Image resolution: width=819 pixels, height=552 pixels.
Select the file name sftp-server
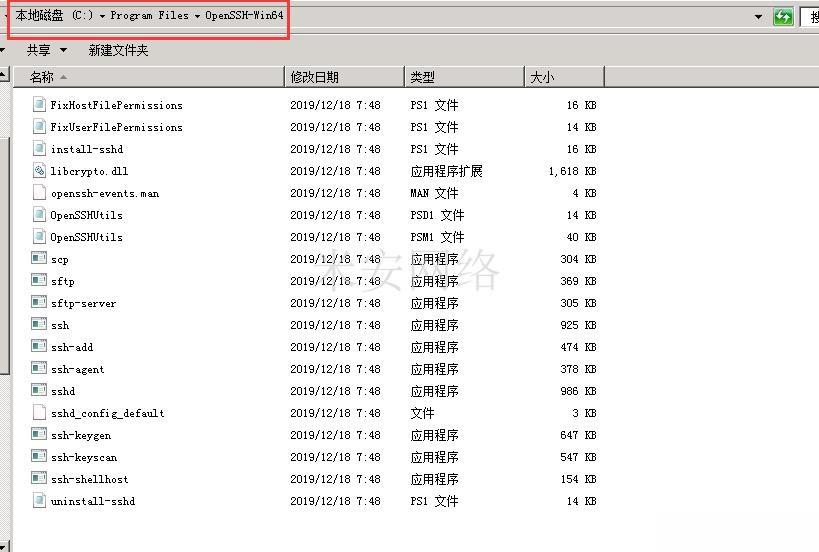[84, 303]
